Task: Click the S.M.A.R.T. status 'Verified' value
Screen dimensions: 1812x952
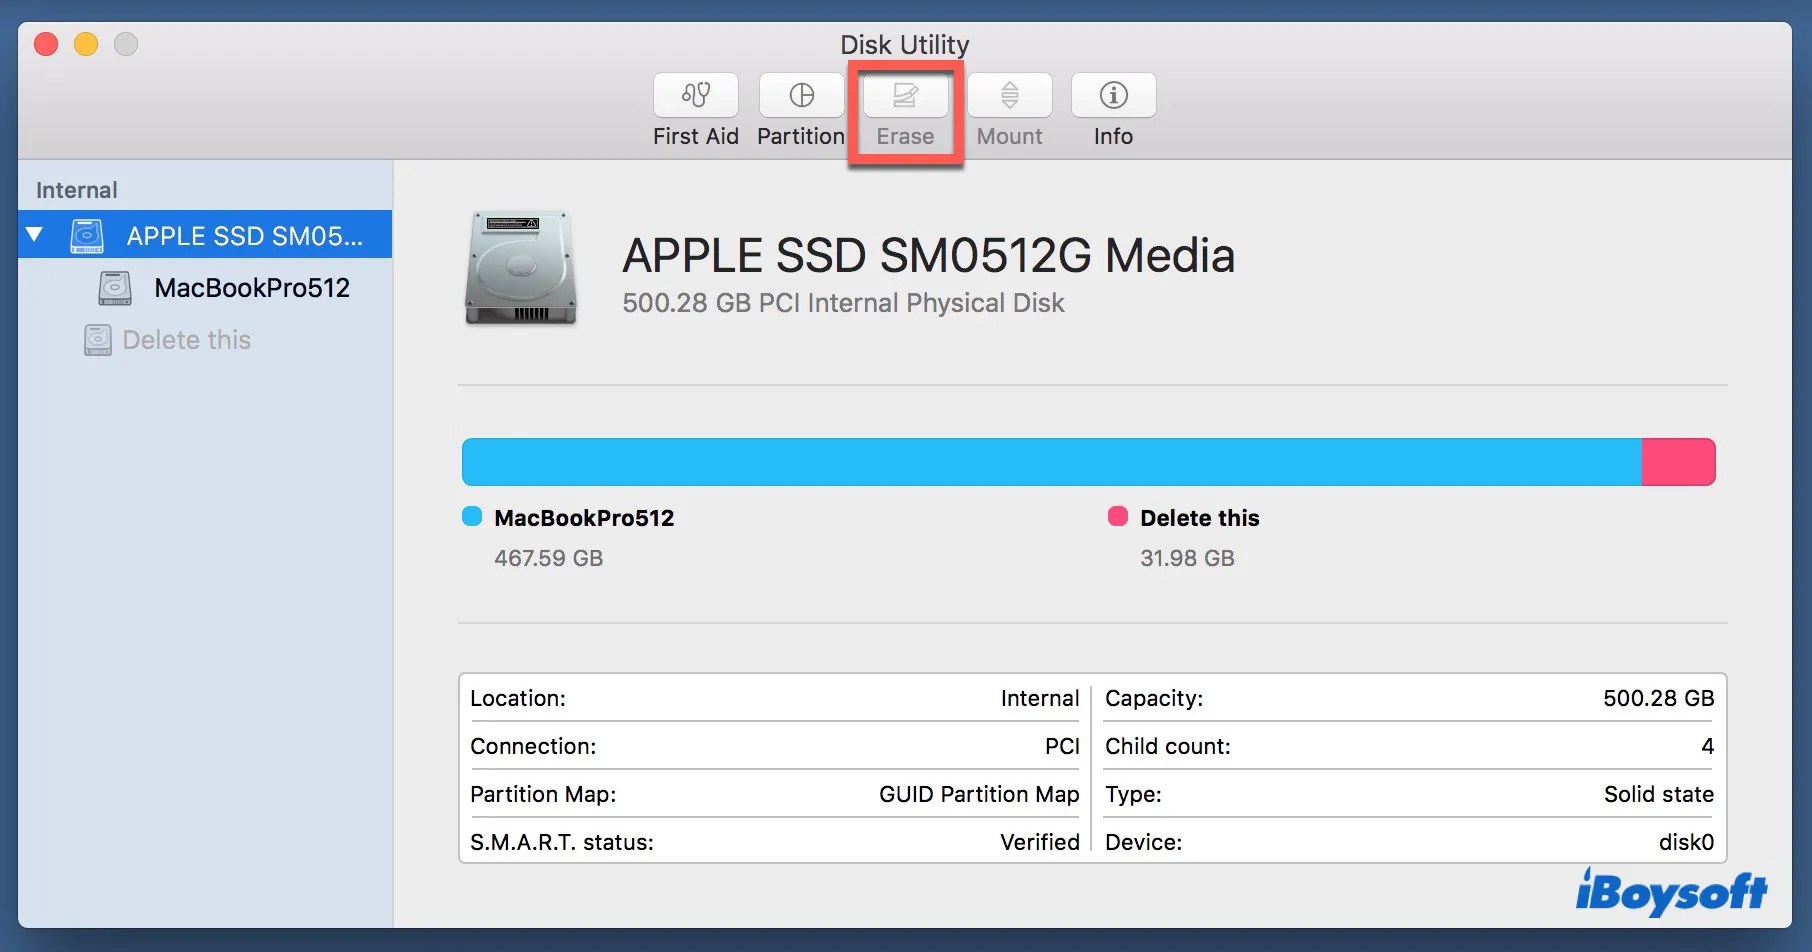Action: [1039, 842]
